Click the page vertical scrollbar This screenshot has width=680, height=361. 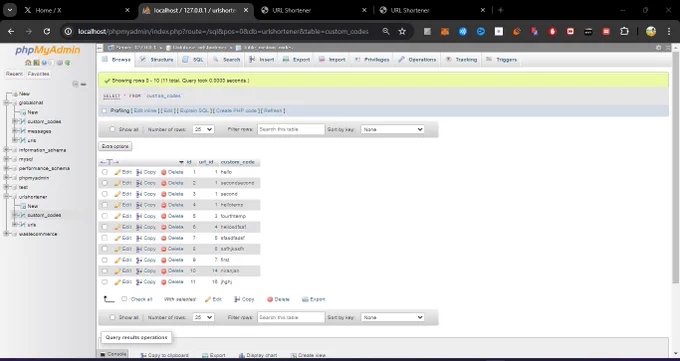point(676,168)
